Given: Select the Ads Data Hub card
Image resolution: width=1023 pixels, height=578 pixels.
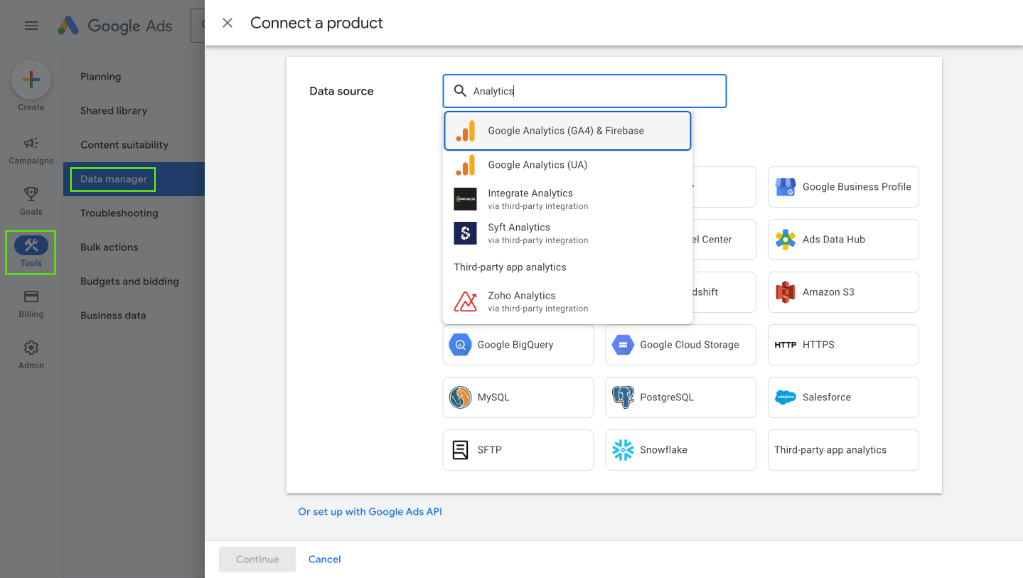Looking at the screenshot, I should point(843,239).
